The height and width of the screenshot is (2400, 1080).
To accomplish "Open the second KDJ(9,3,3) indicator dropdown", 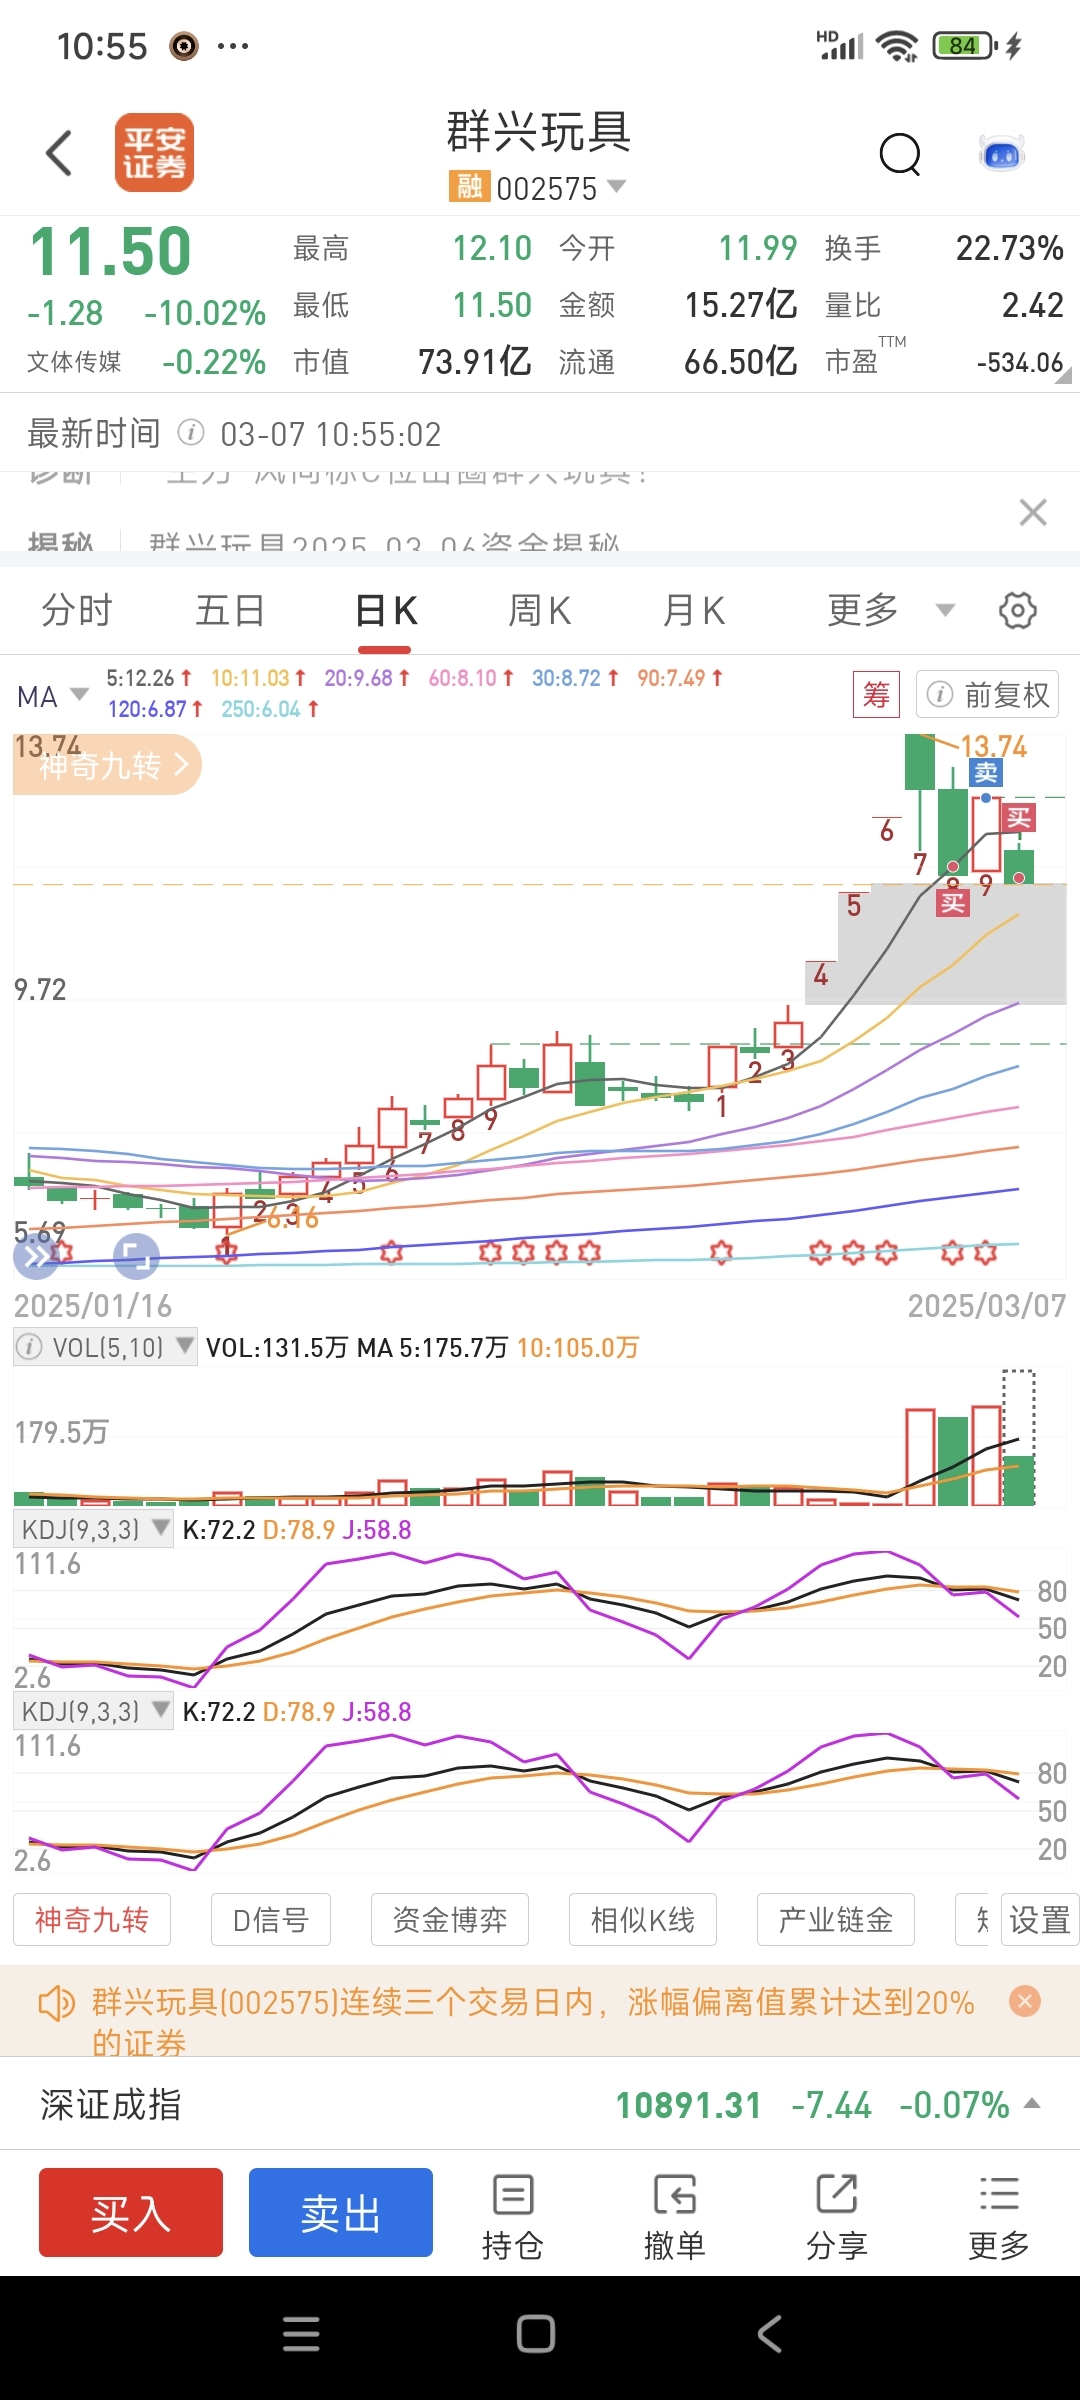I will pyautogui.click(x=94, y=1711).
